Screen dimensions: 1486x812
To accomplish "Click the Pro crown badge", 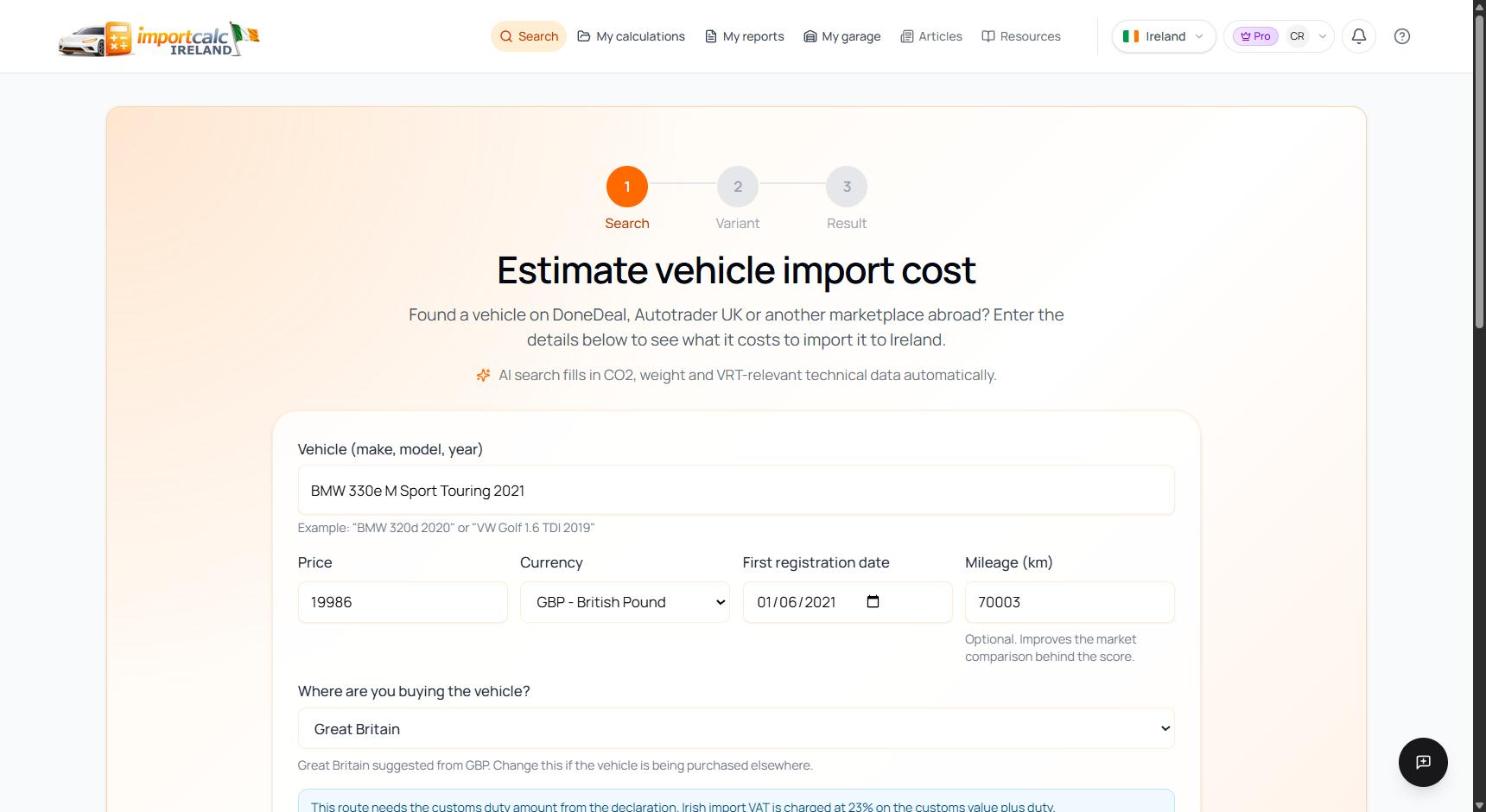I will (1255, 36).
